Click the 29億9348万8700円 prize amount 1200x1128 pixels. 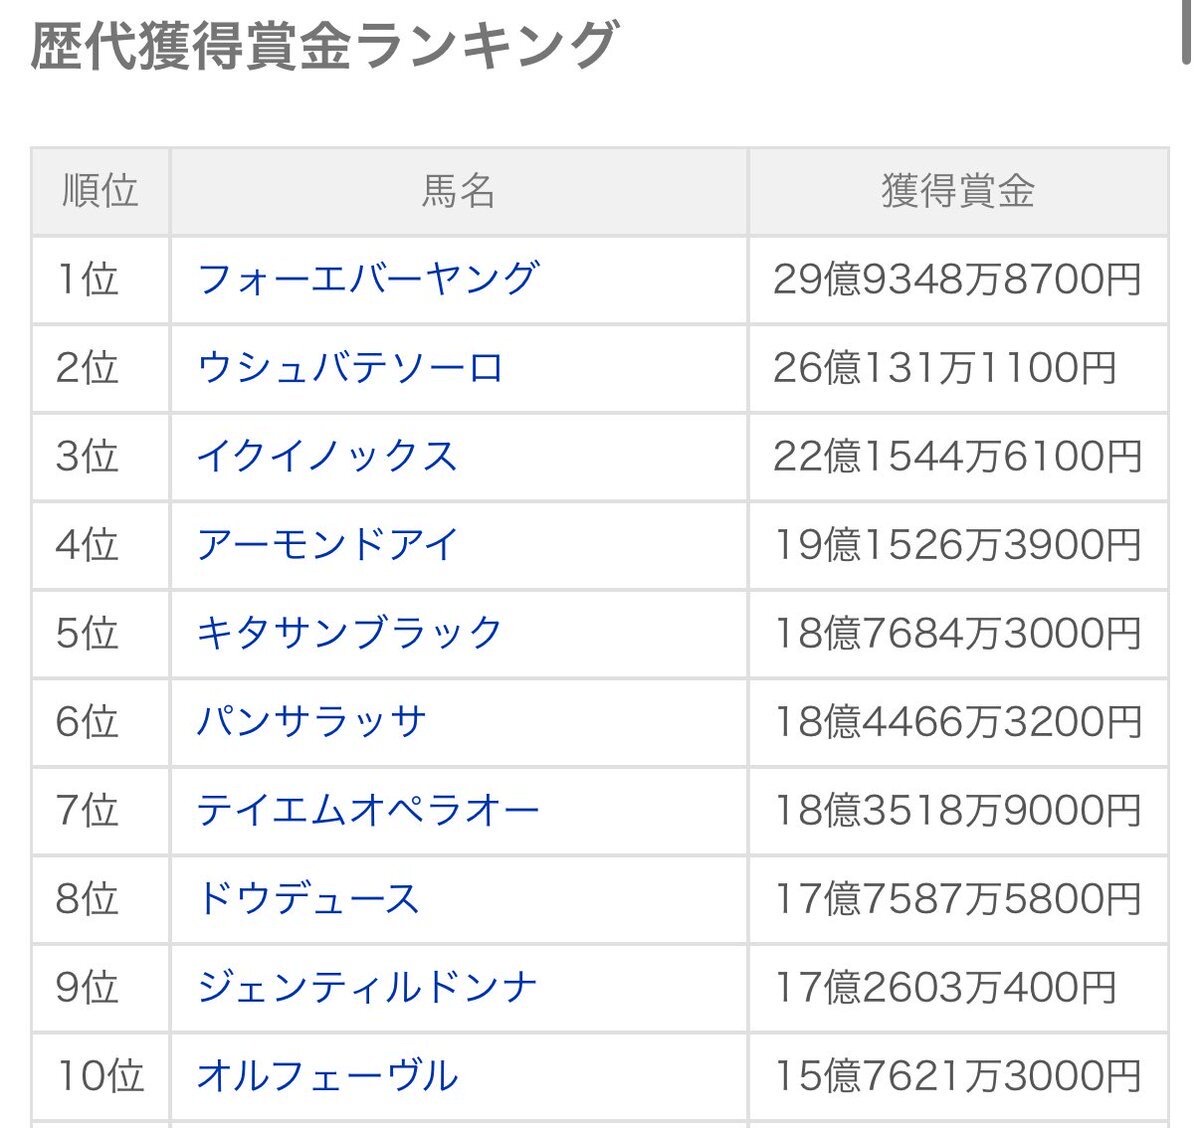click(957, 280)
